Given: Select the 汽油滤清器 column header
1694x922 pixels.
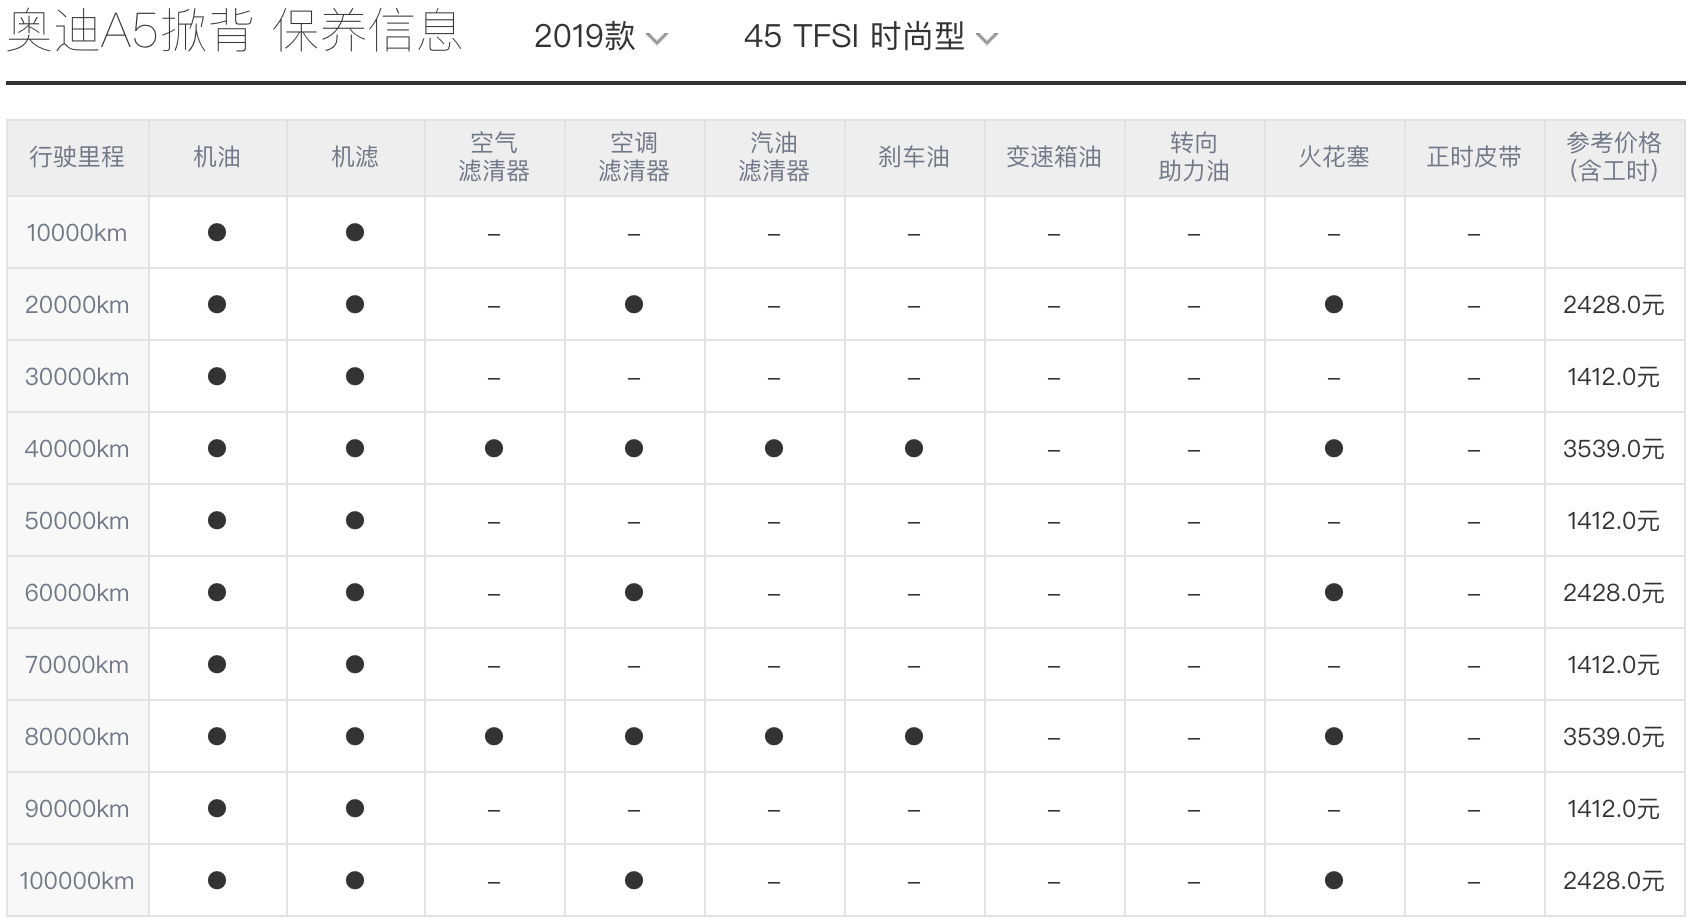Looking at the screenshot, I should 774,157.
